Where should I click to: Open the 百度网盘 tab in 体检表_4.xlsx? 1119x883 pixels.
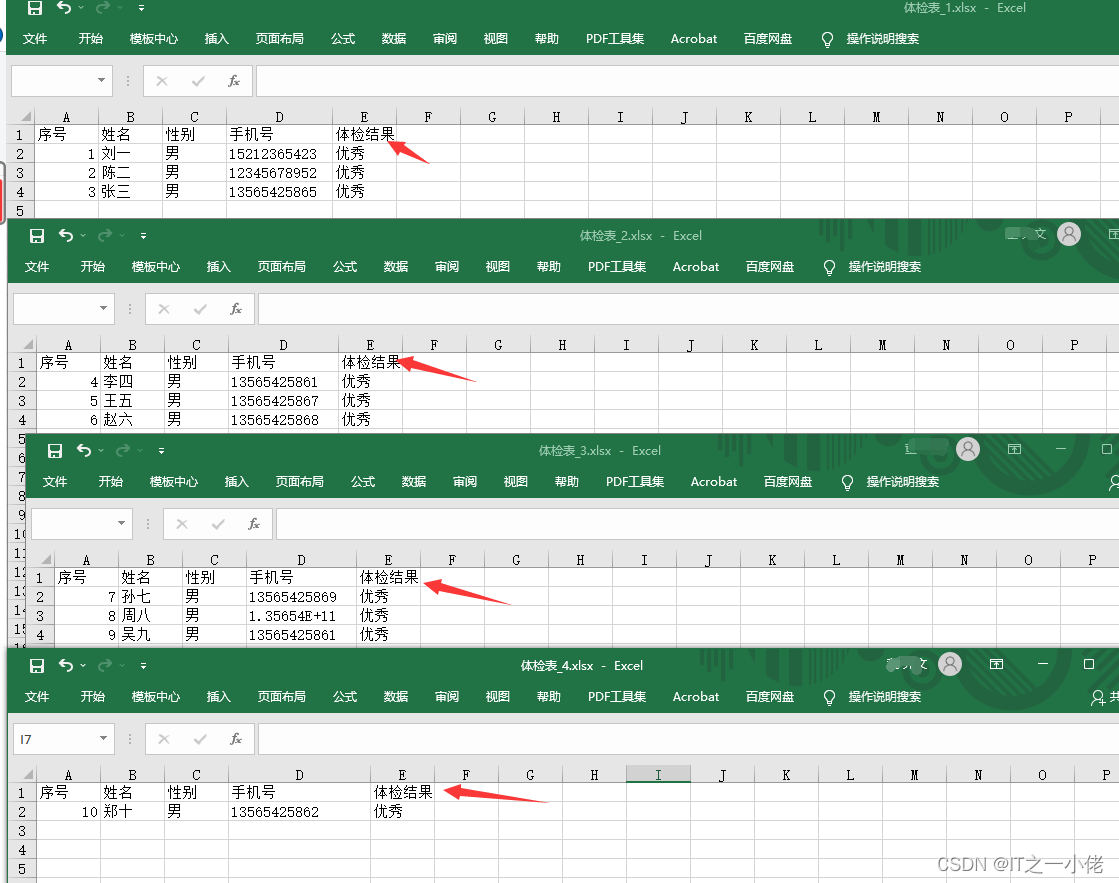point(770,696)
